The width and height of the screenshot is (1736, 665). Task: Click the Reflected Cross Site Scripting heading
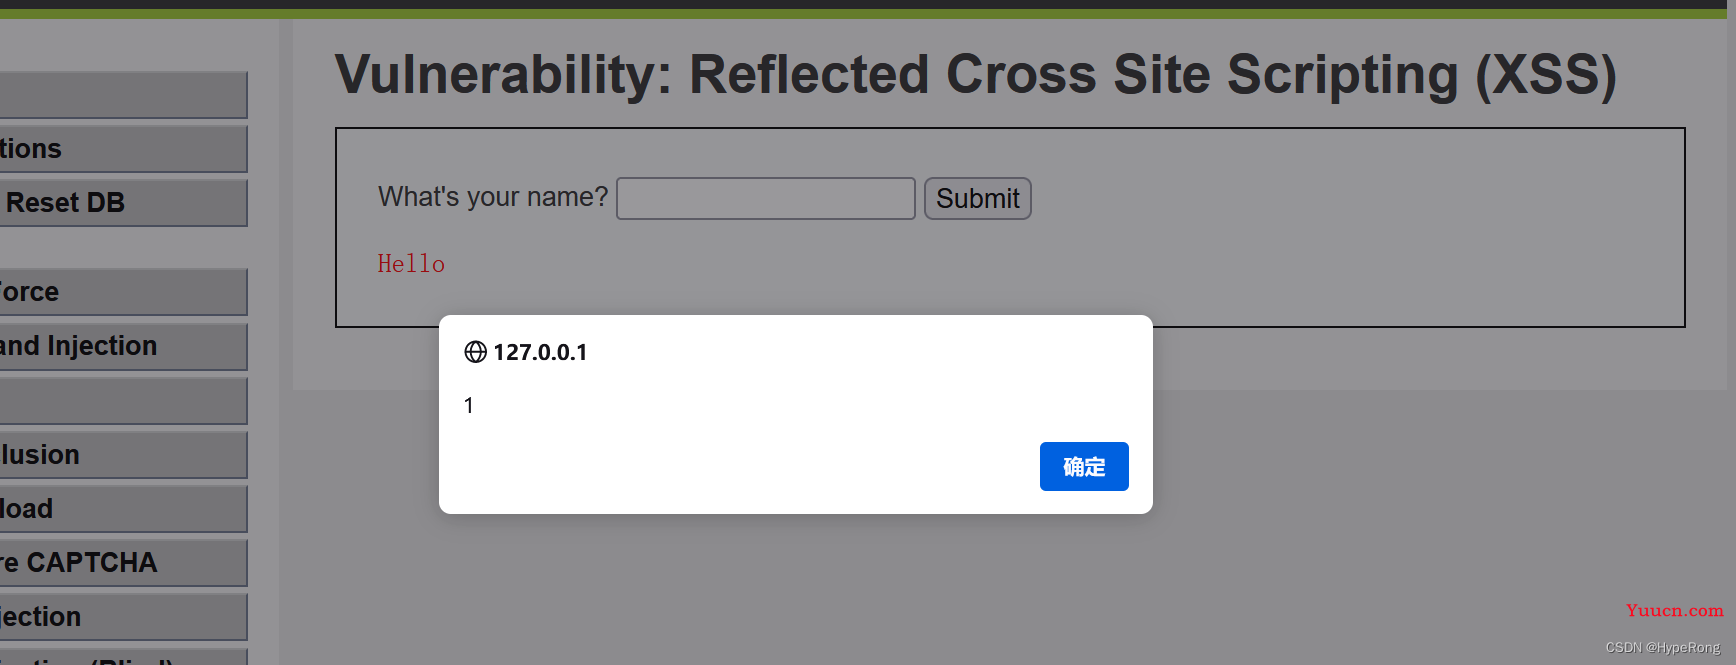(x=975, y=75)
